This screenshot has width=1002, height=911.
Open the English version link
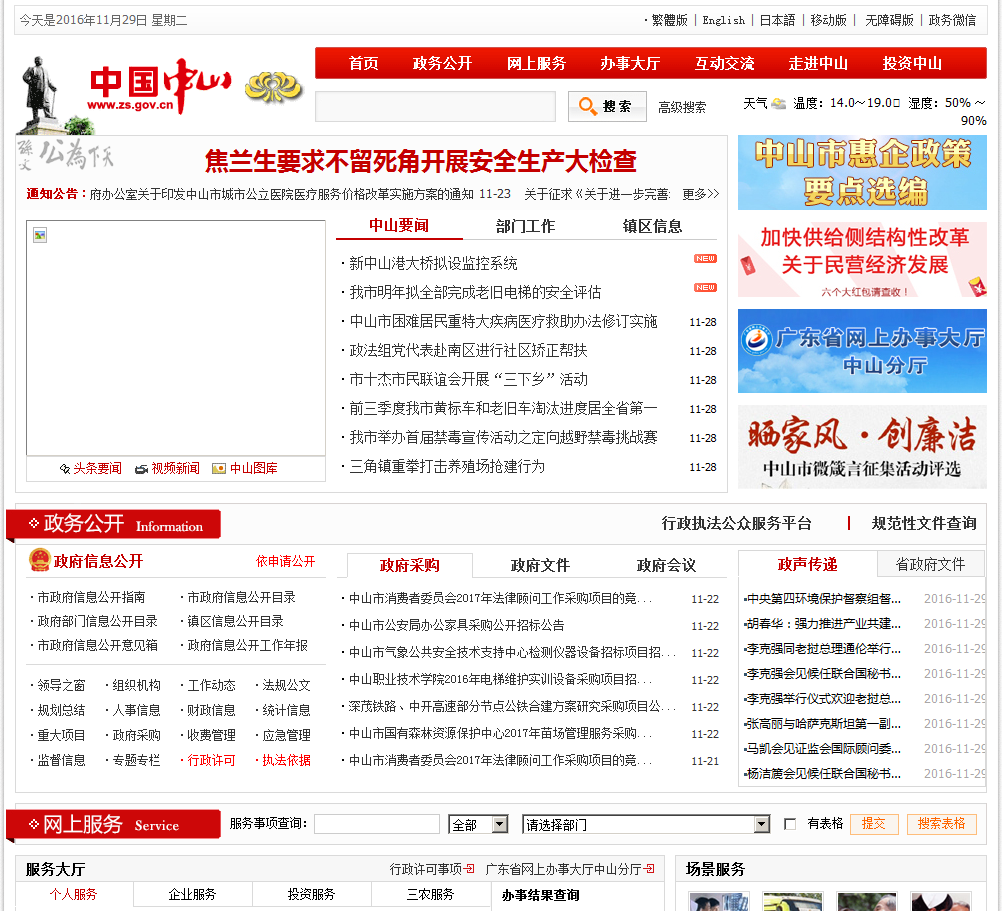click(723, 20)
